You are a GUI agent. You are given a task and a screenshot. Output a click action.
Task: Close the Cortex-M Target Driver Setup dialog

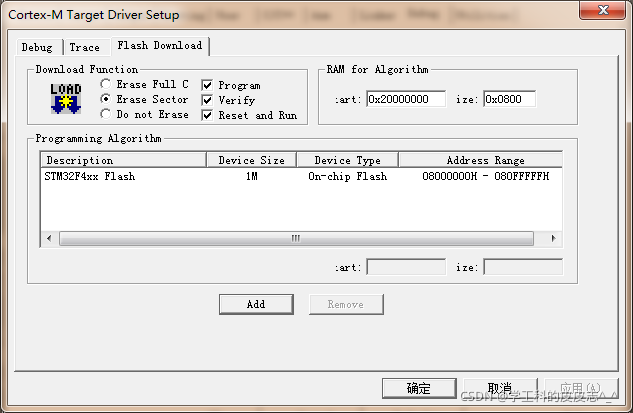point(603,10)
